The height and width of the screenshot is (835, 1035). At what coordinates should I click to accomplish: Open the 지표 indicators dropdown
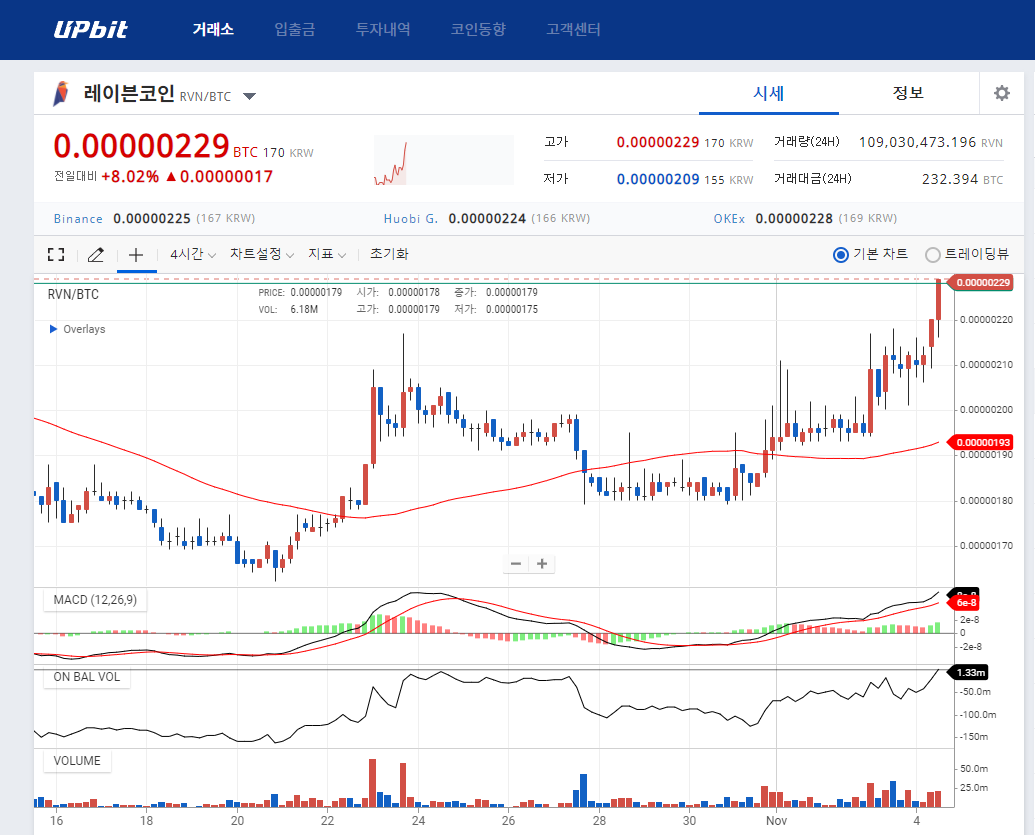pos(327,254)
